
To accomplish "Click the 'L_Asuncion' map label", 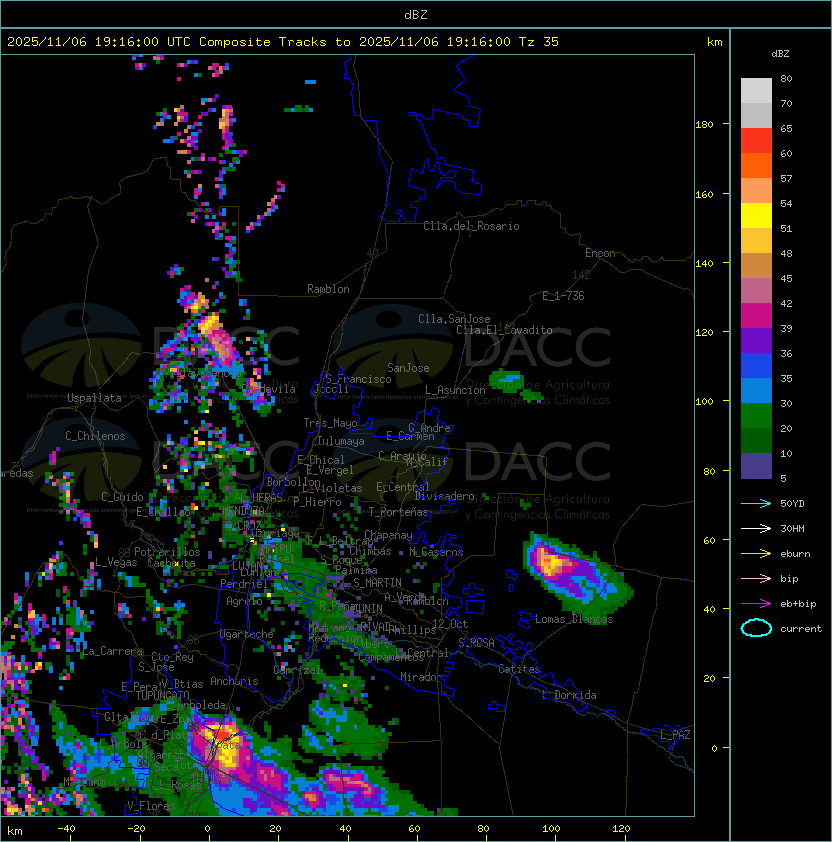I will coord(455,390).
